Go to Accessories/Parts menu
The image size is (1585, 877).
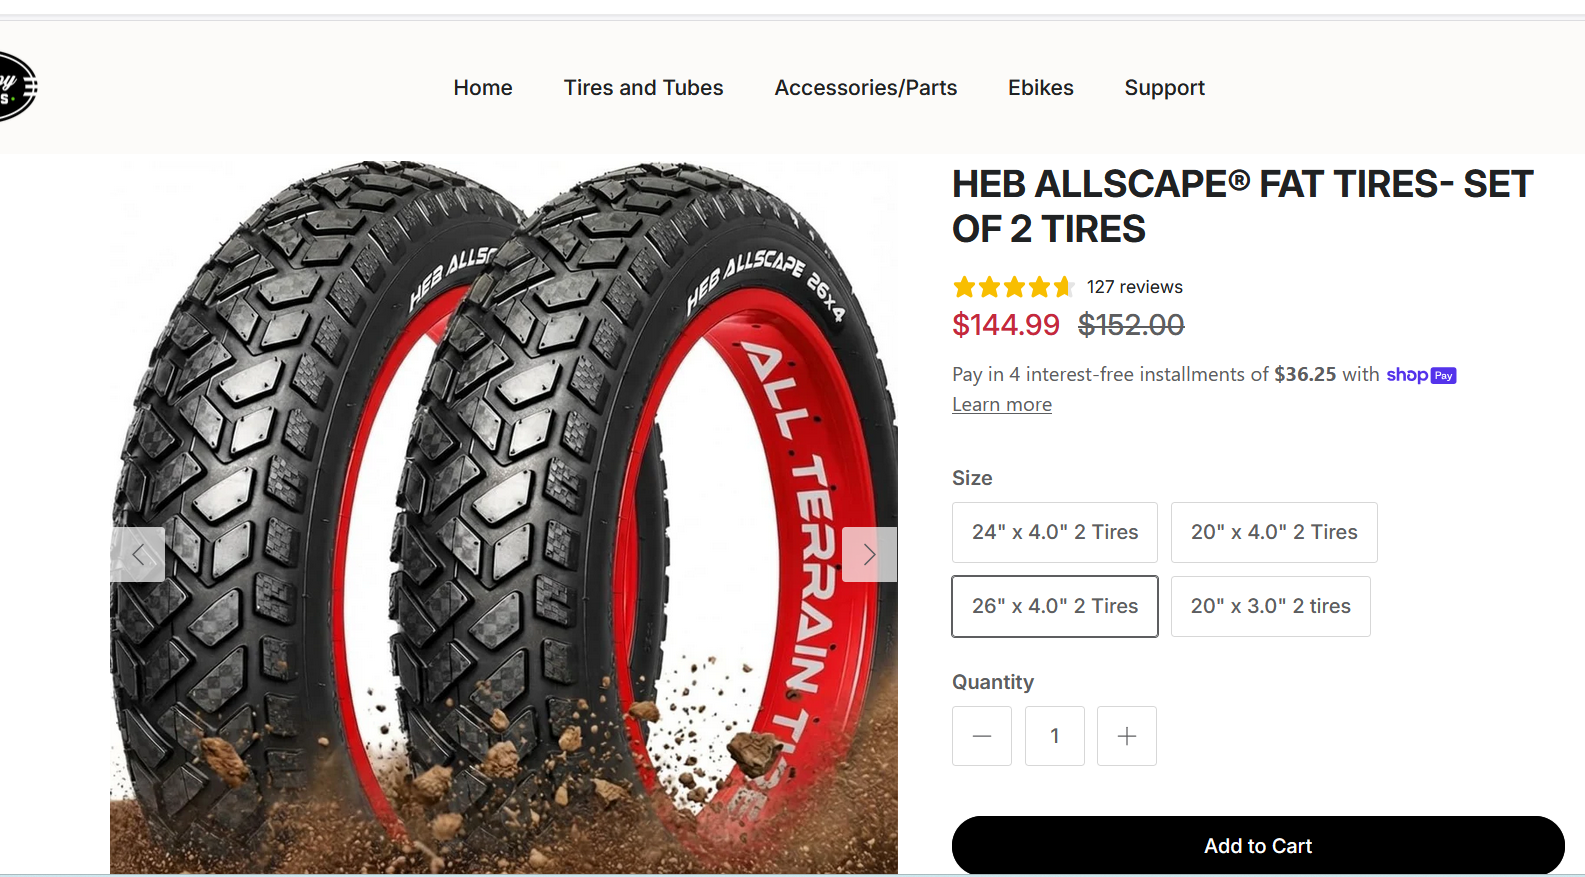click(x=866, y=88)
